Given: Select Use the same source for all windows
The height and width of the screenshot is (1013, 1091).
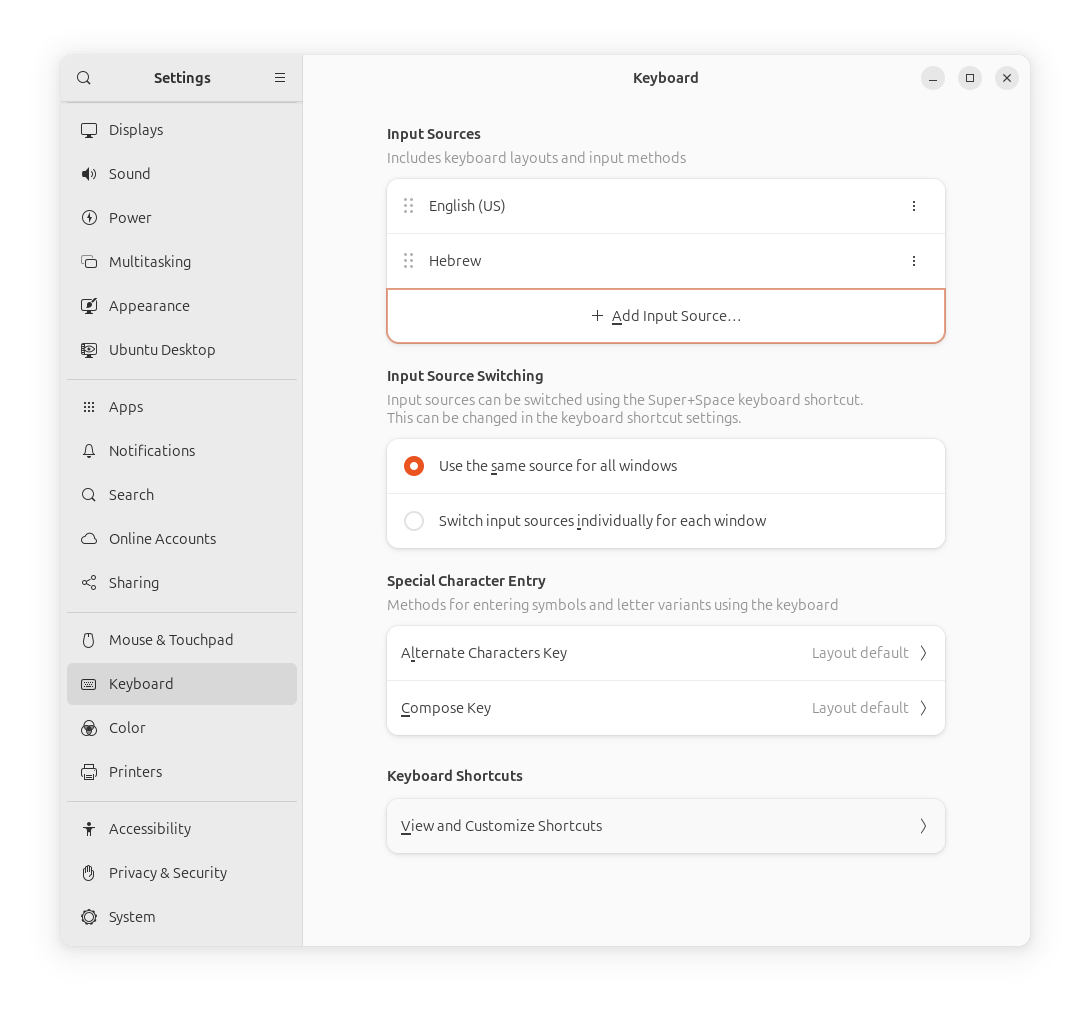Looking at the screenshot, I should click(414, 466).
